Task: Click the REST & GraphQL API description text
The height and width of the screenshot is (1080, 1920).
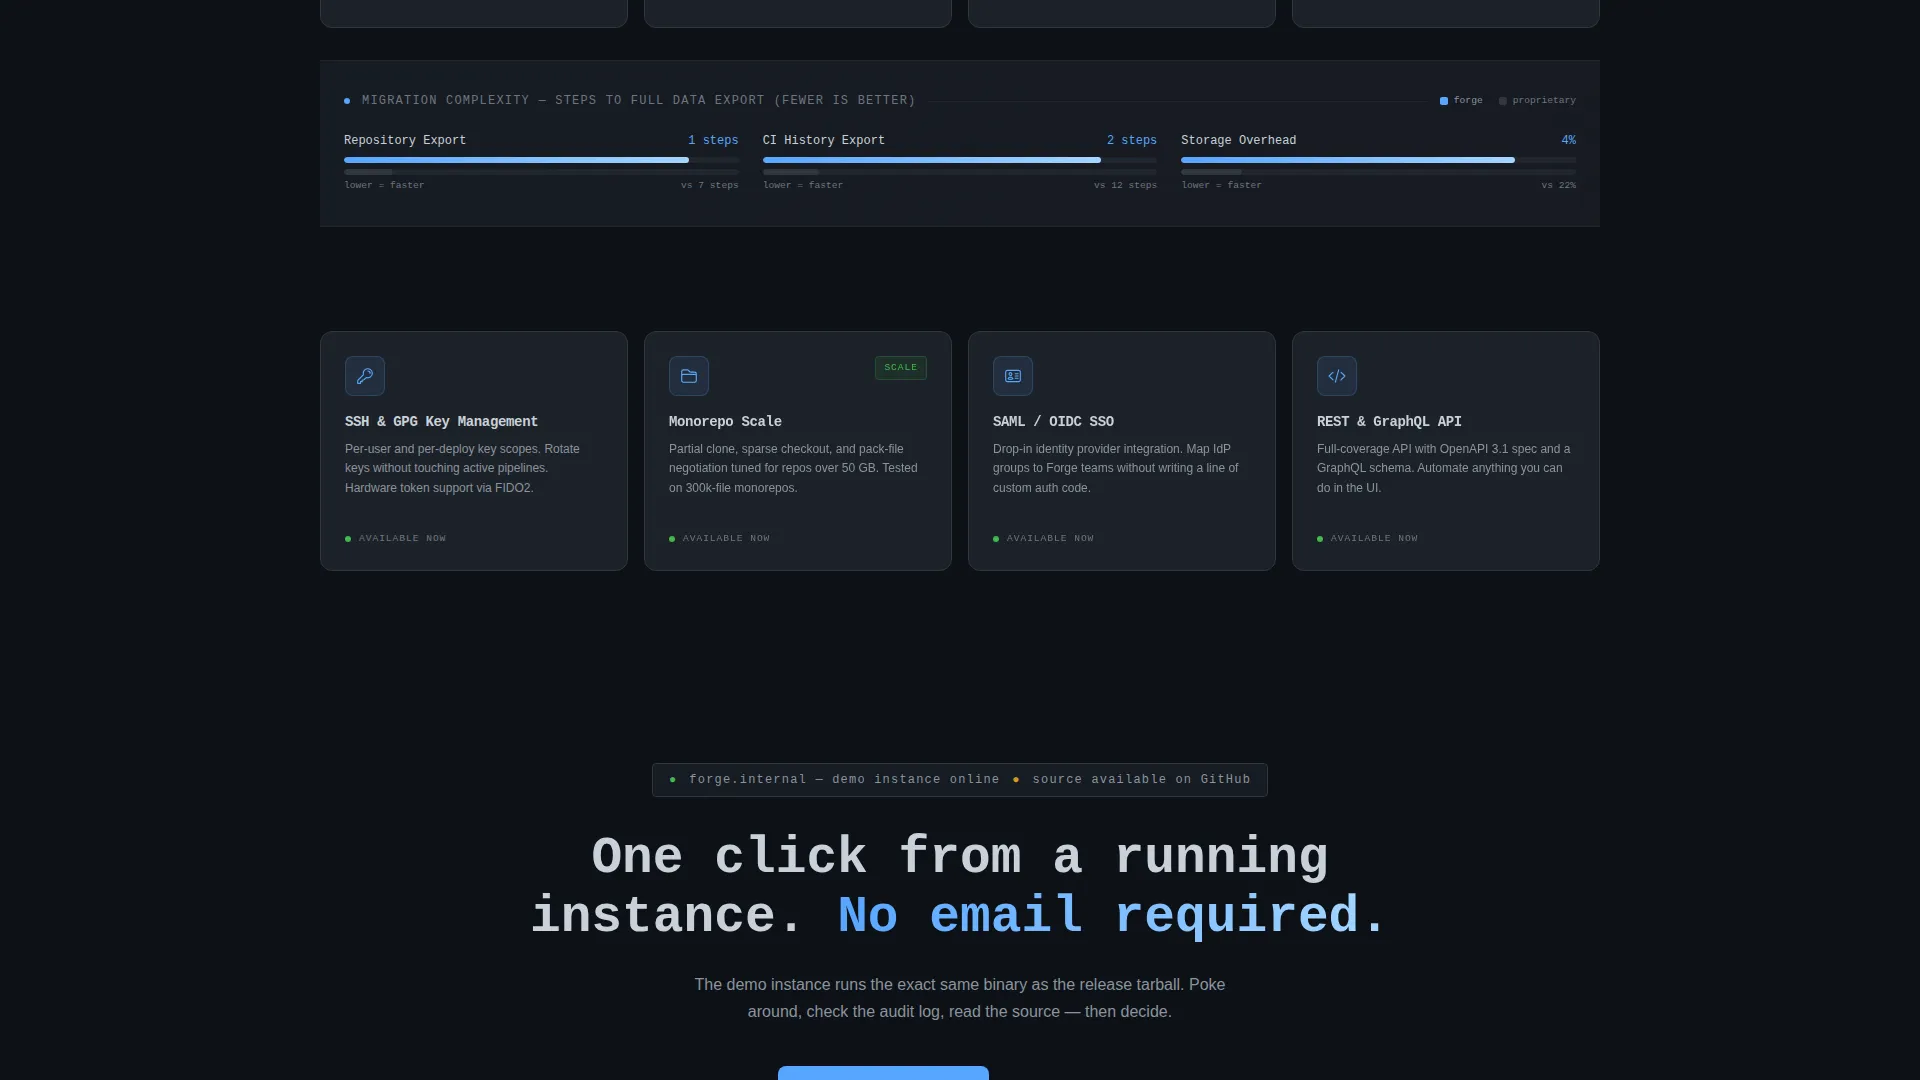Action: [1443, 469]
